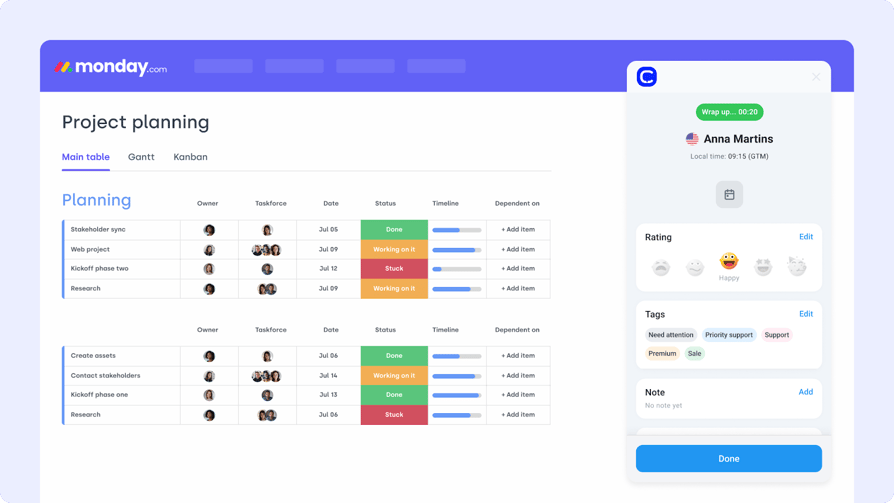Choose the last party-face rating emoji
The height and width of the screenshot is (503, 894).
797,266
